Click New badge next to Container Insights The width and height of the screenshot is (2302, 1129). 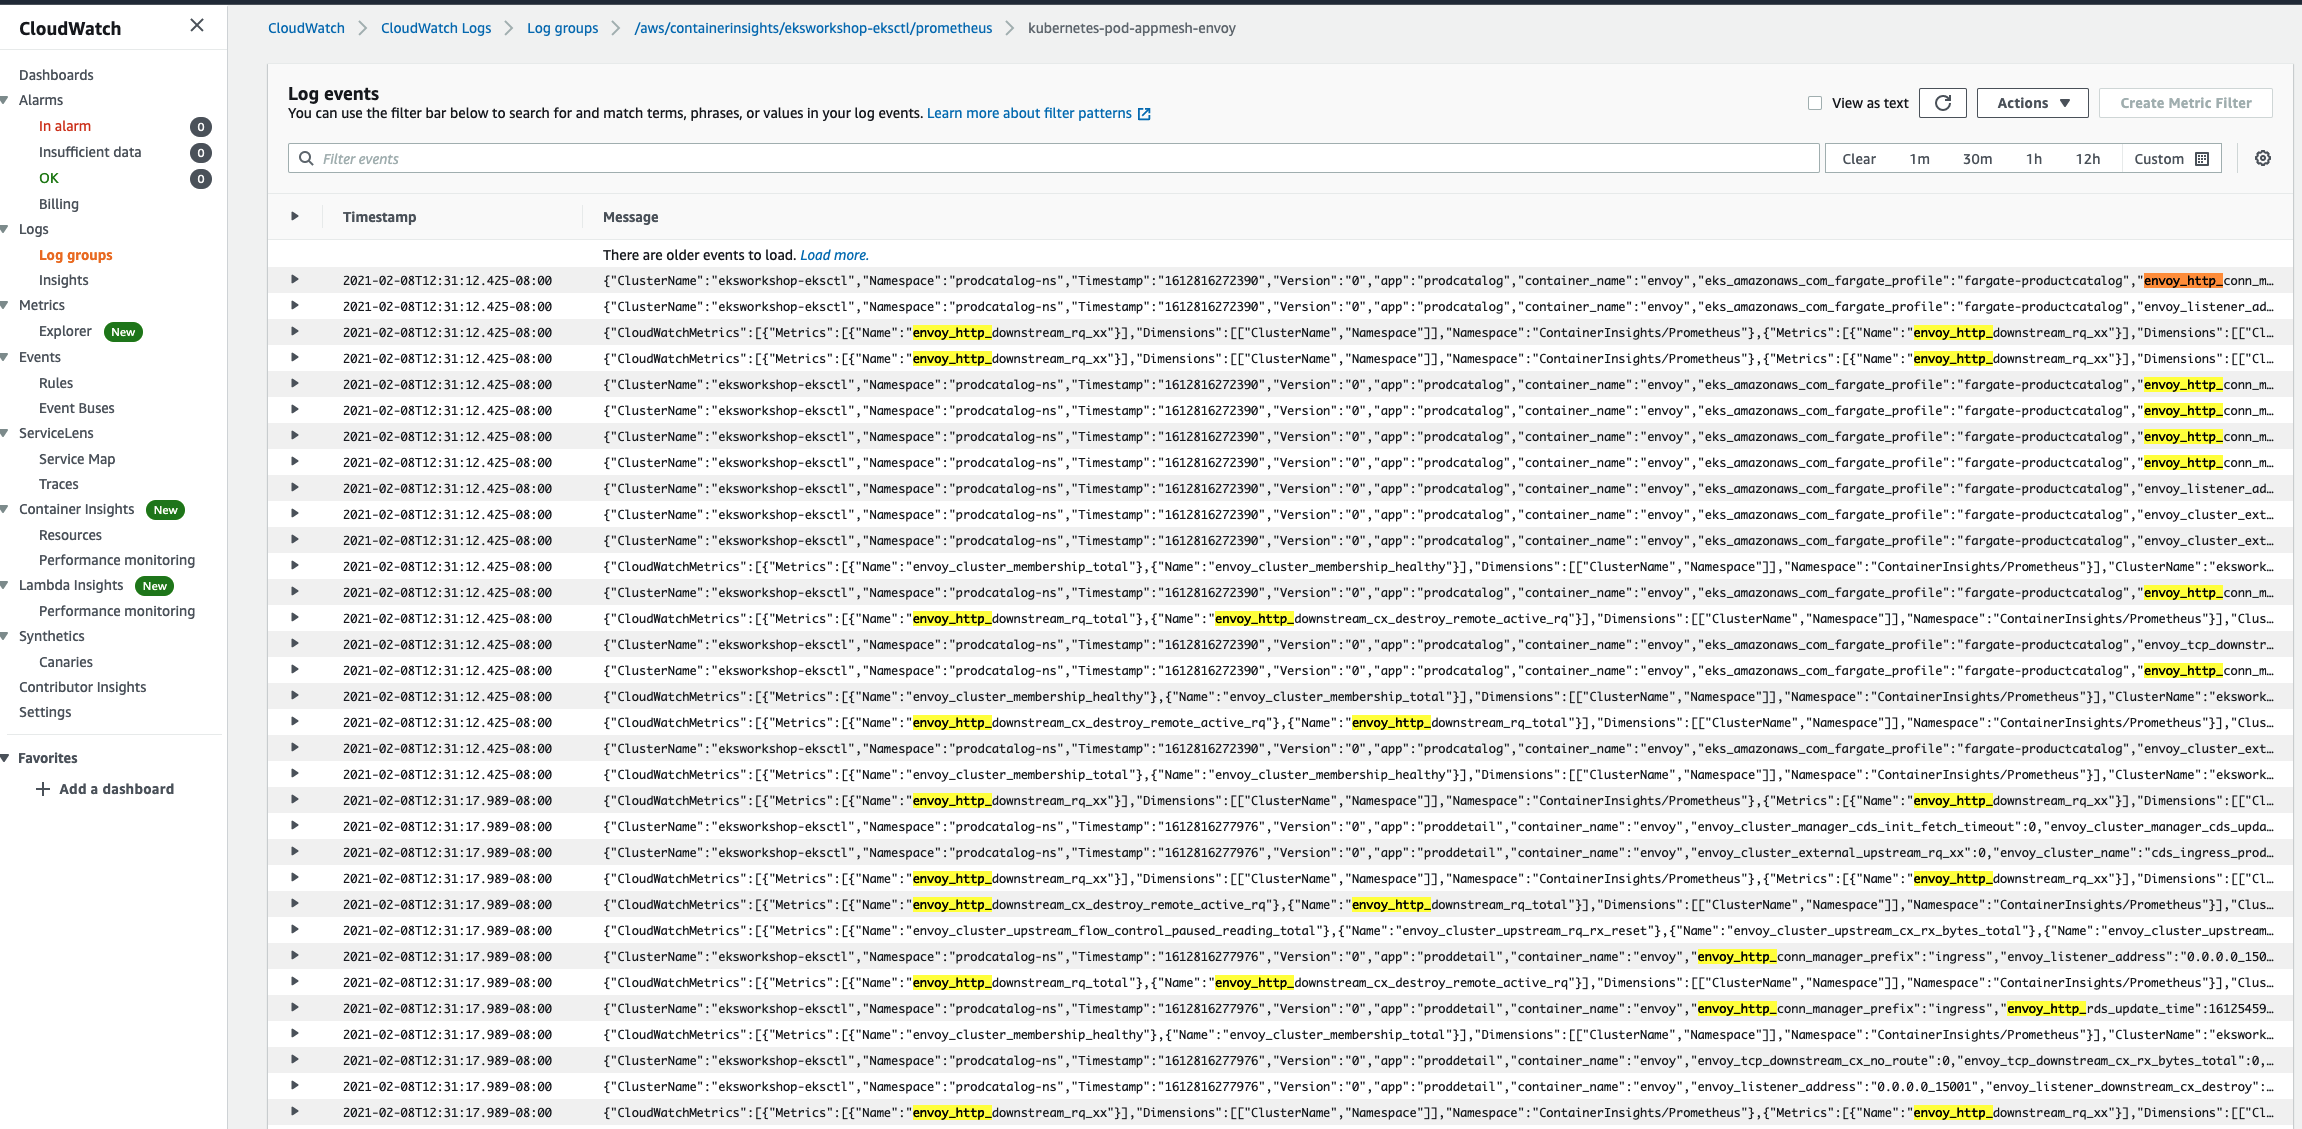166,510
